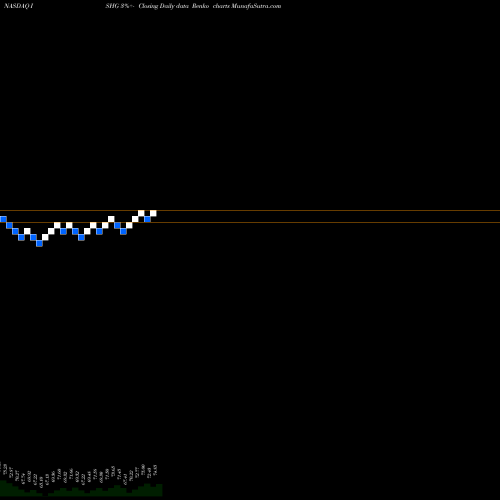Select the rightmost white Renko brick
The width and height of the screenshot is (500, 500).
pos(153,213)
